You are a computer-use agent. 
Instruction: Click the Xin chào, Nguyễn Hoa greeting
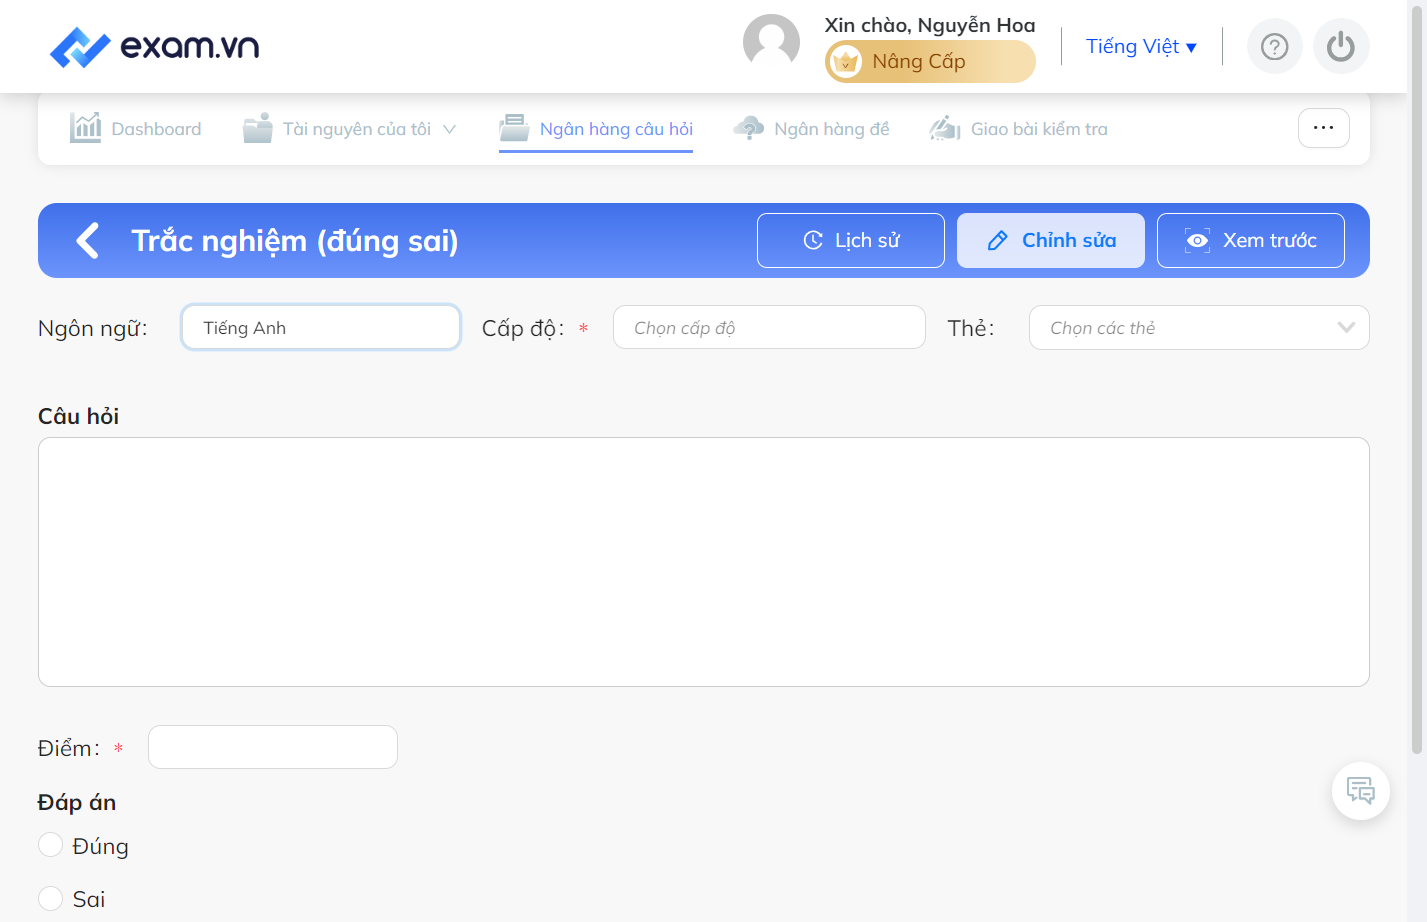point(930,25)
